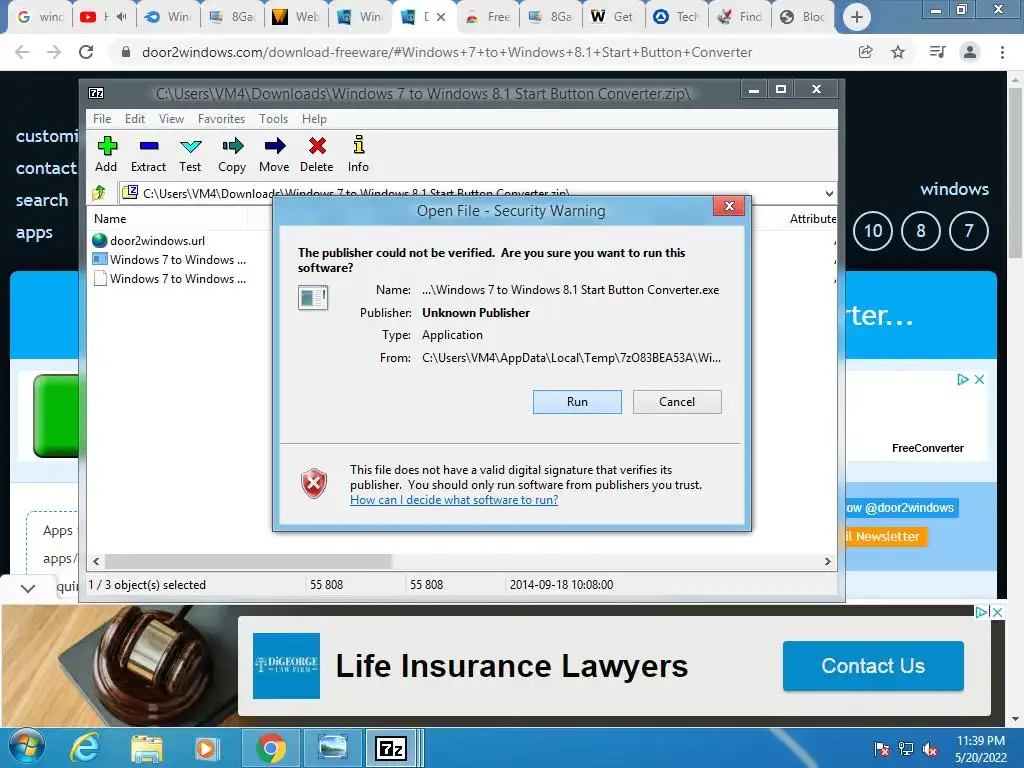Viewport: 1024px width, 768px height.
Task: Collapse the chevron at the page's lower-left
Action: click(27, 588)
